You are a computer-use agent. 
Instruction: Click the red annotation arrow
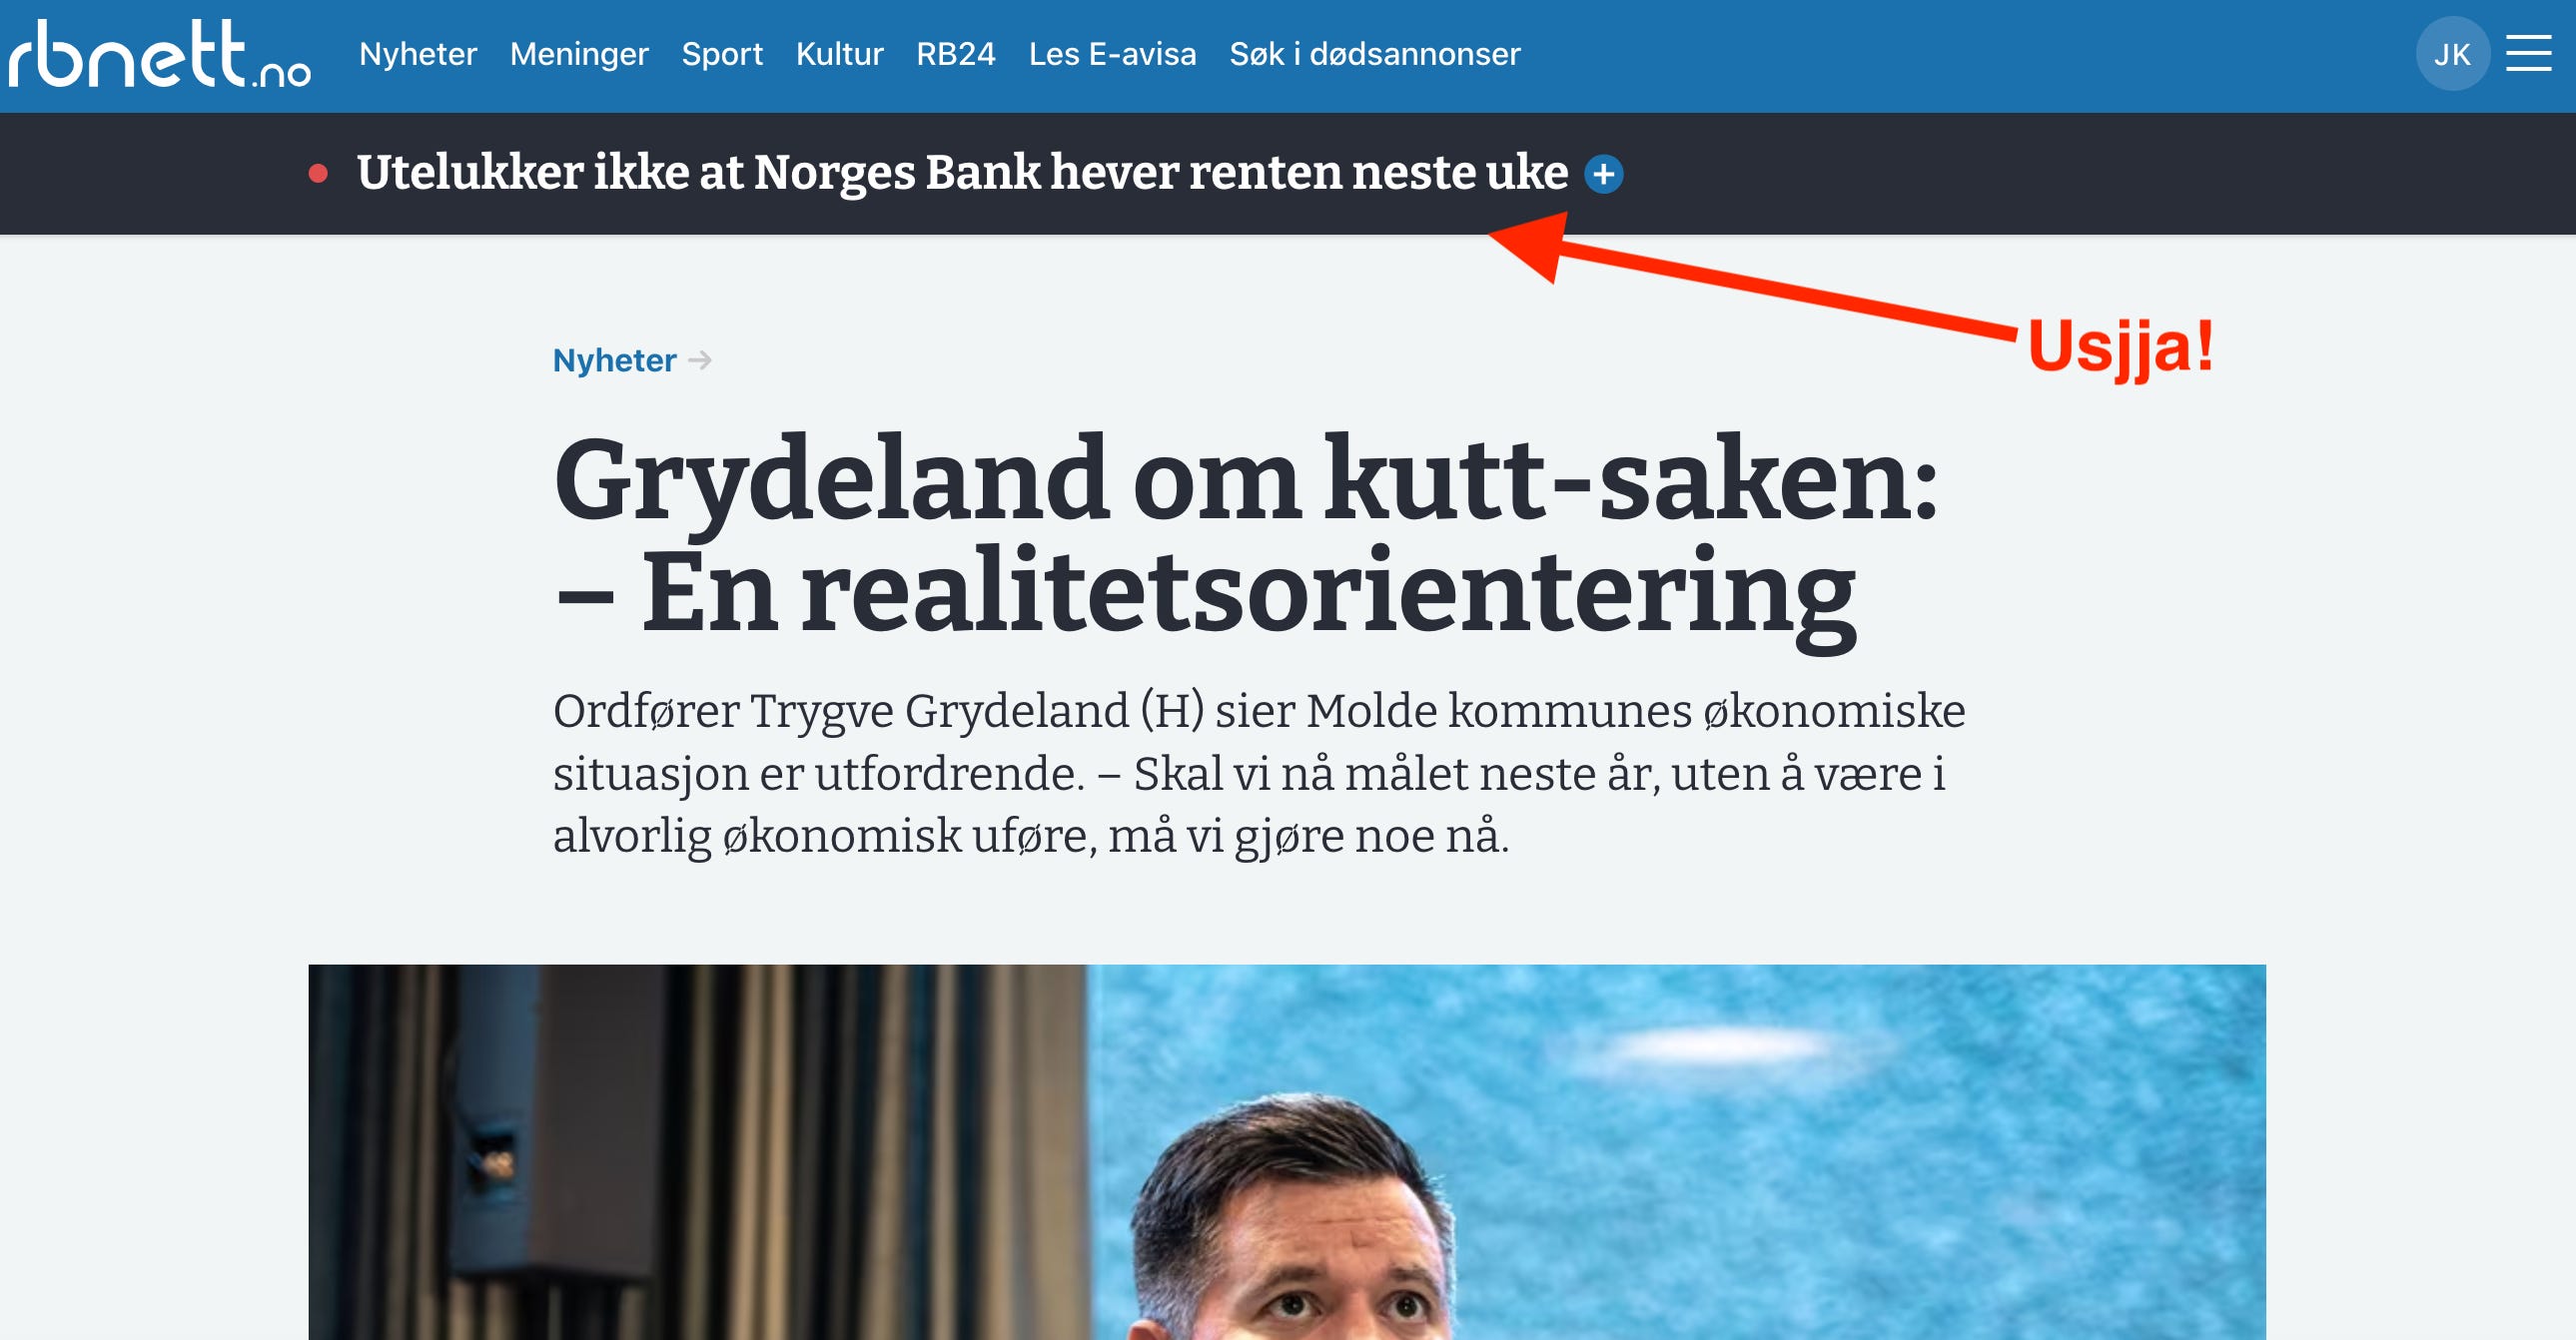[x=1752, y=274]
